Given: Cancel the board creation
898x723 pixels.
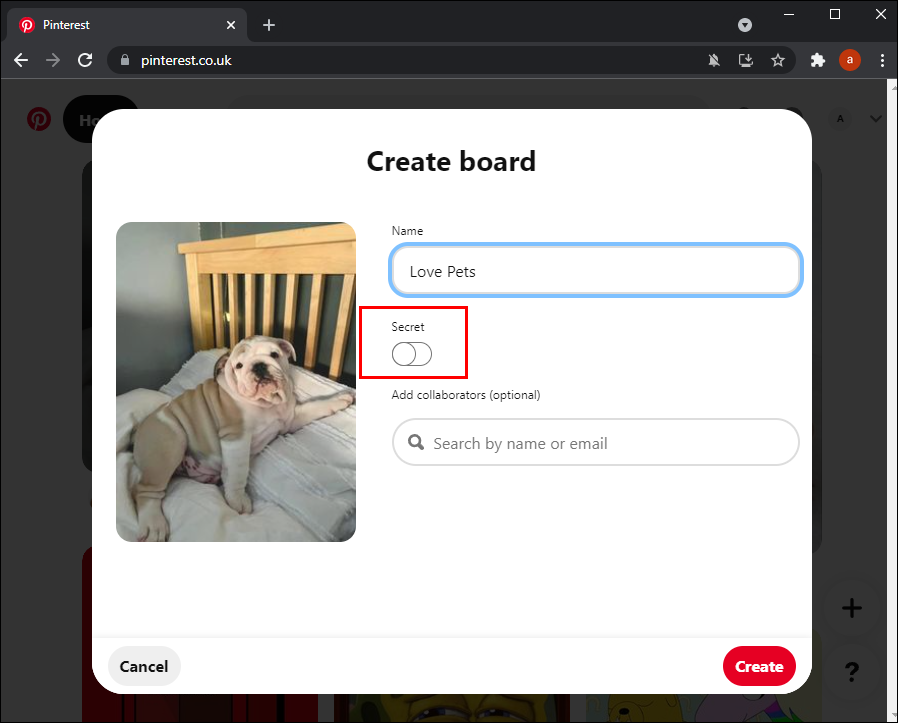Looking at the screenshot, I should click(144, 666).
